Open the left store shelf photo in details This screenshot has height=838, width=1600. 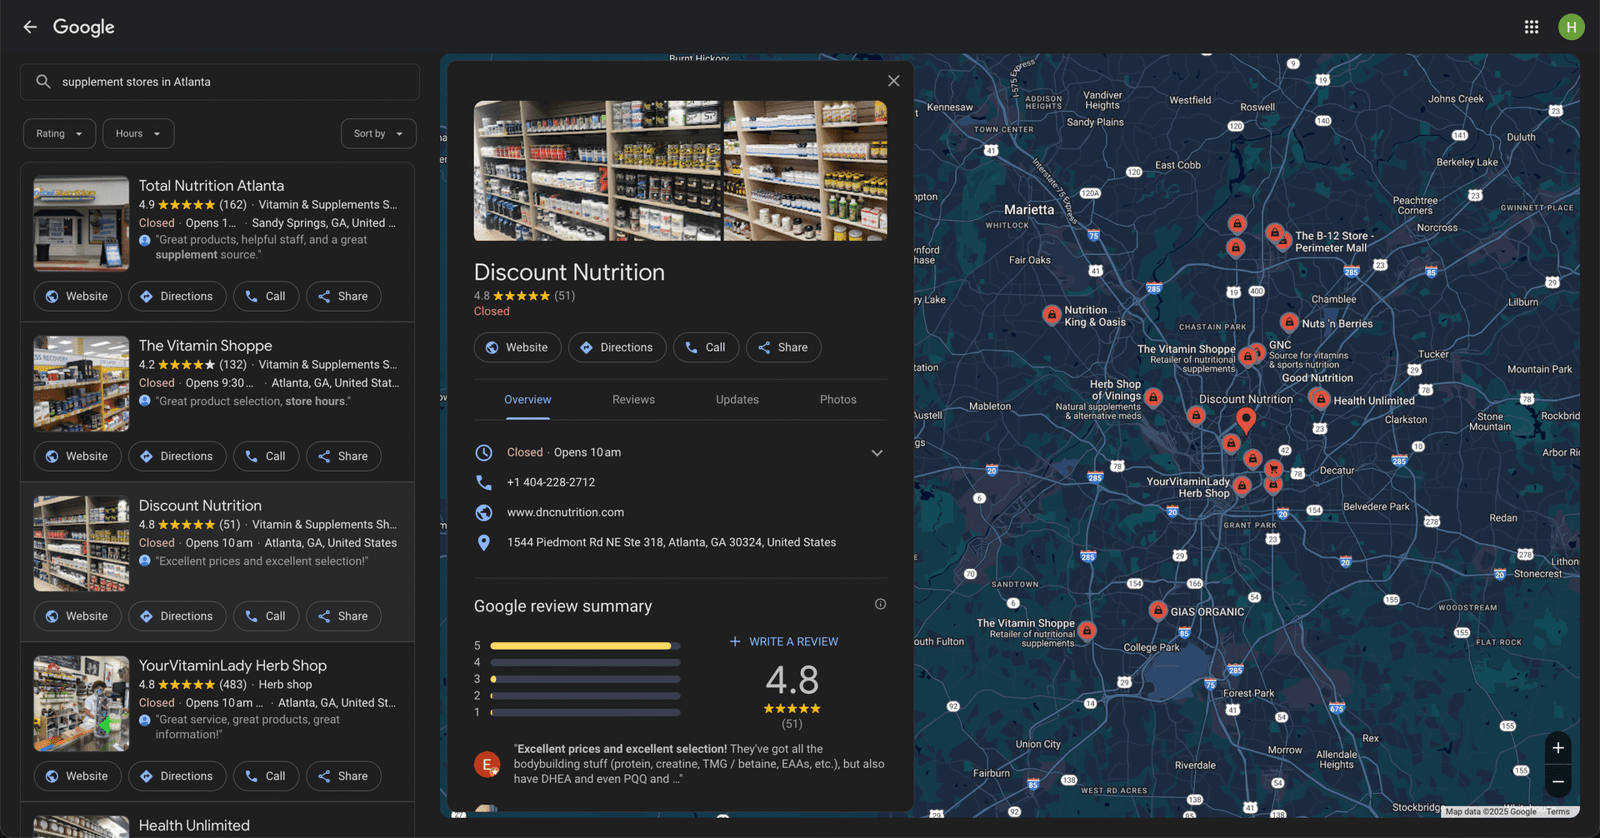pyautogui.click(x=597, y=170)
